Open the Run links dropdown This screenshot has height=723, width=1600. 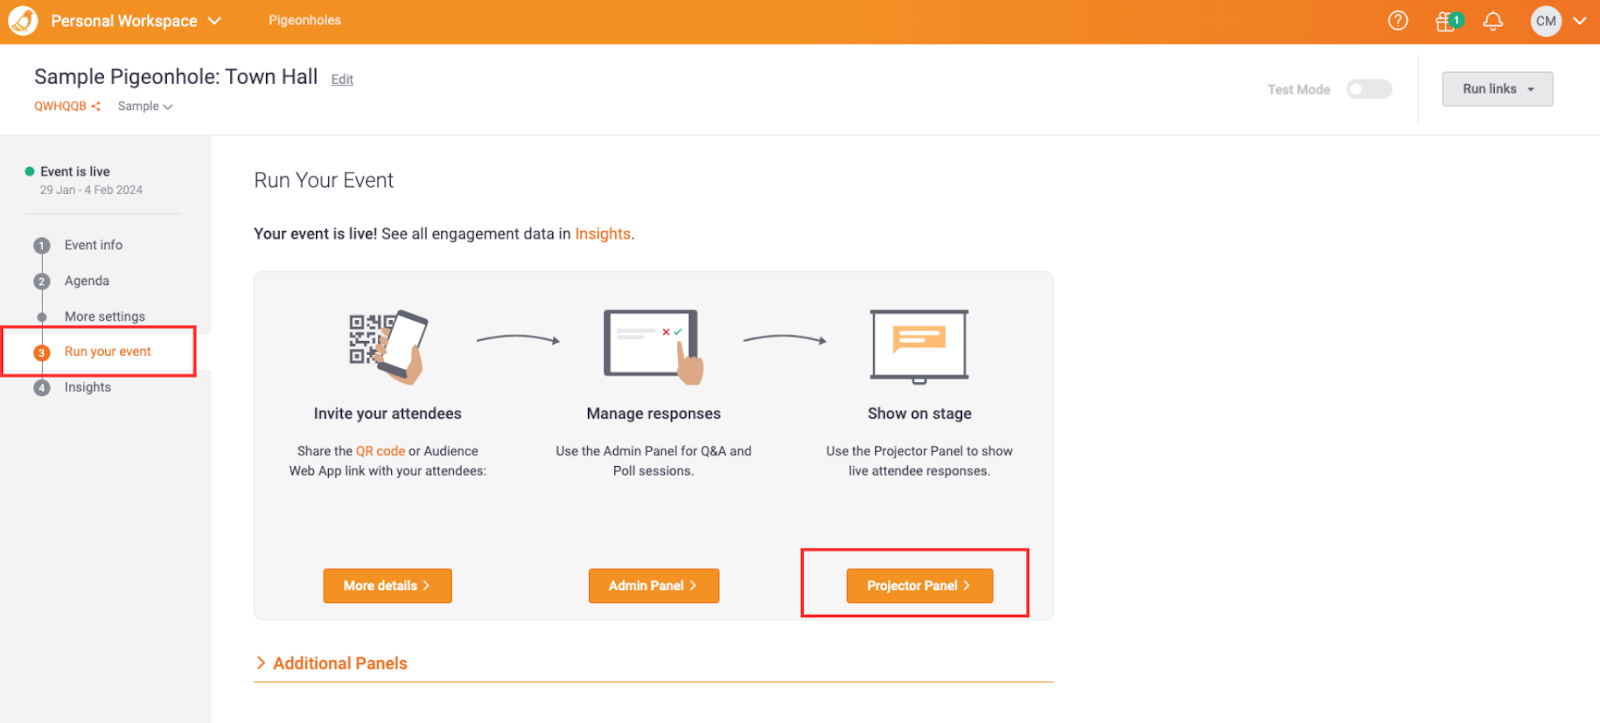point(1497,89)
